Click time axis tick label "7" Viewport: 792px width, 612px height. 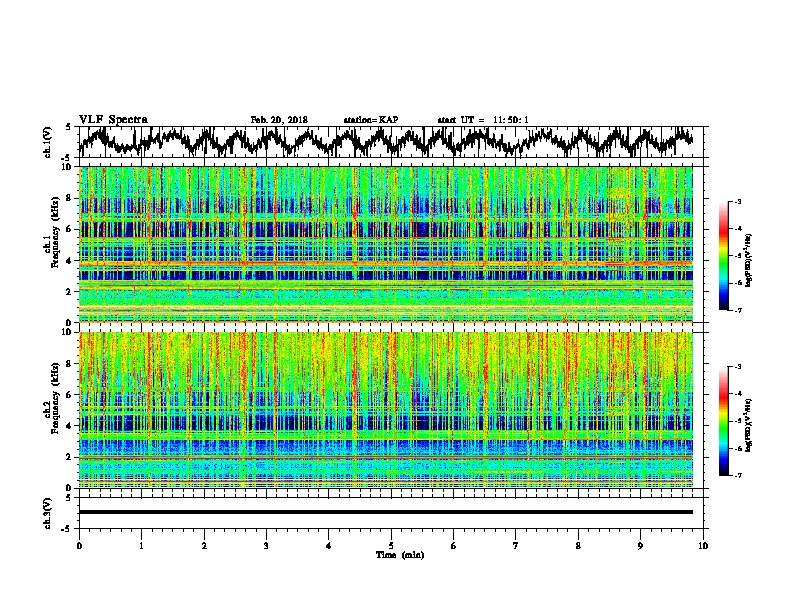(x=516, y=545)
